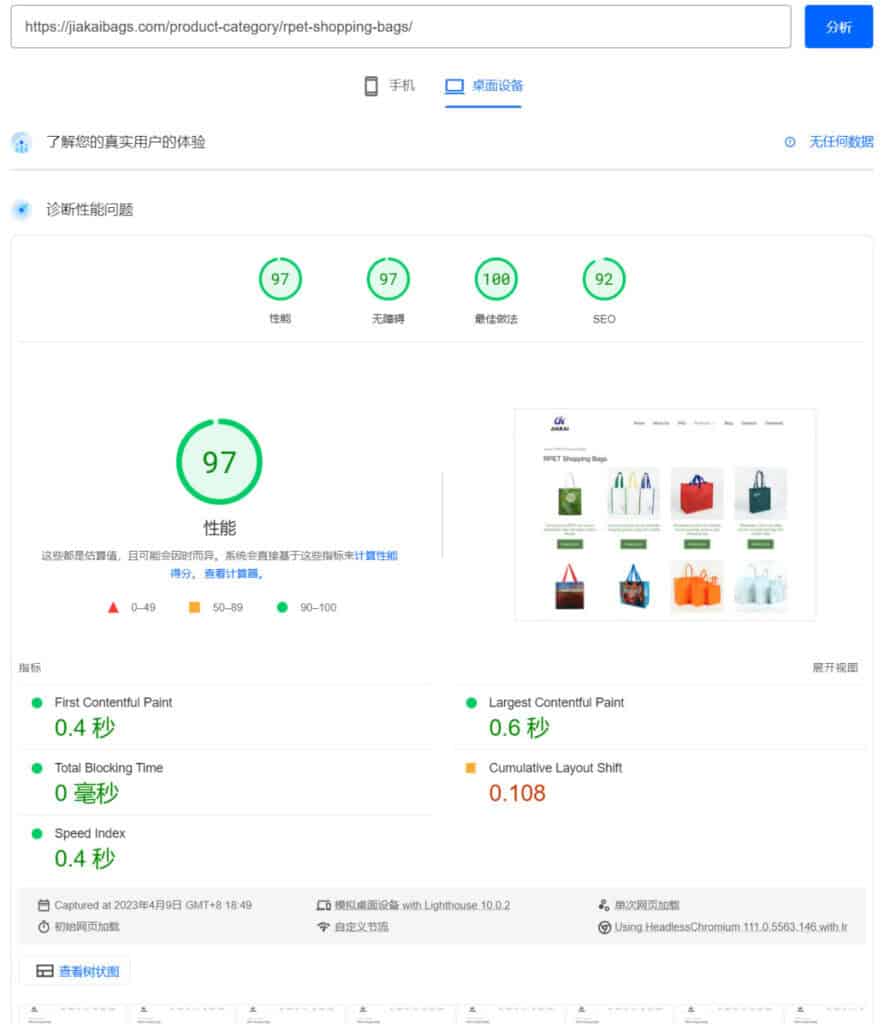Click the 指标 metrics heading

(30, 667)
